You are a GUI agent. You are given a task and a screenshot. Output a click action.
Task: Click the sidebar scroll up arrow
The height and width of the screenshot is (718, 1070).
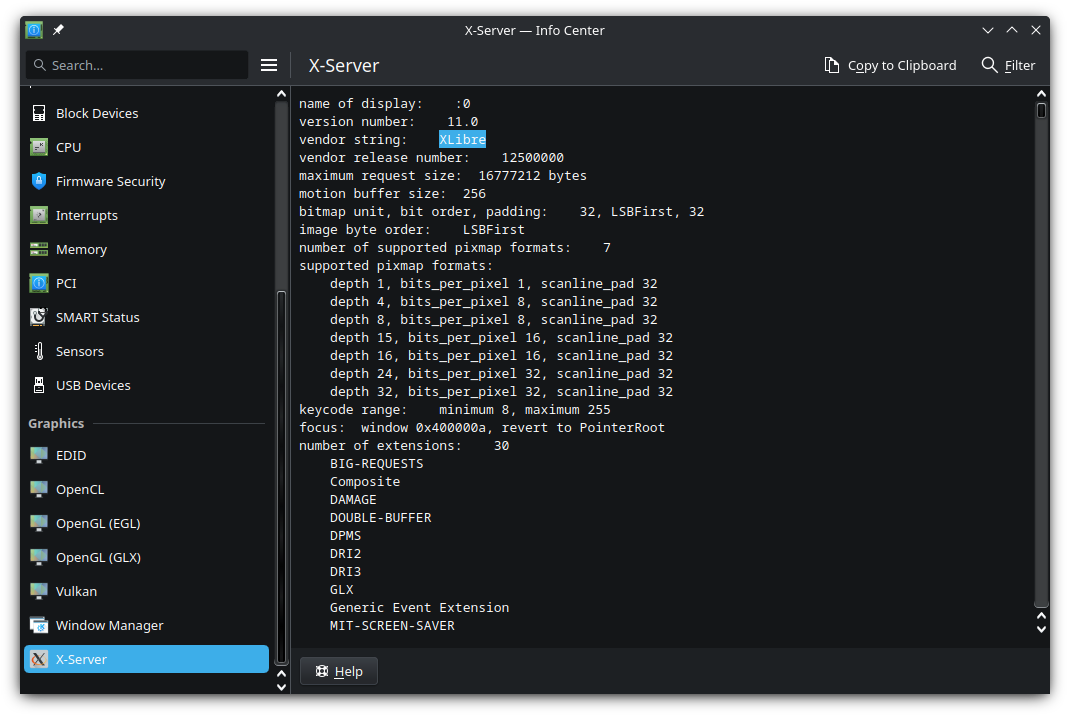[281, 94]
